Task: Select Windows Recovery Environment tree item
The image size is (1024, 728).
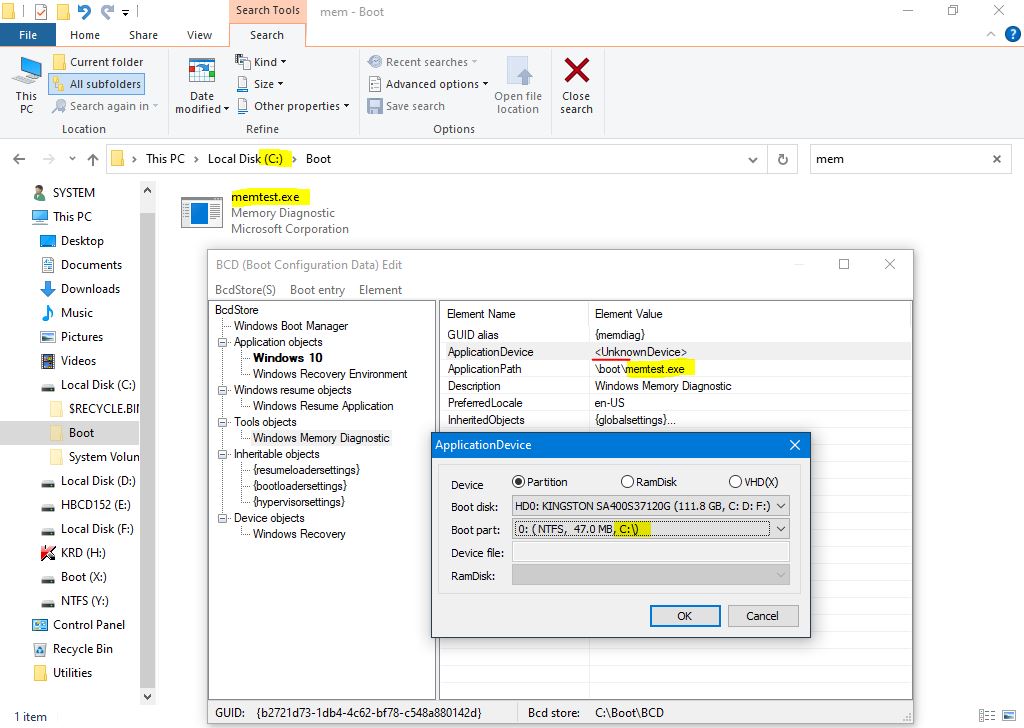Action: pos(330,374)
